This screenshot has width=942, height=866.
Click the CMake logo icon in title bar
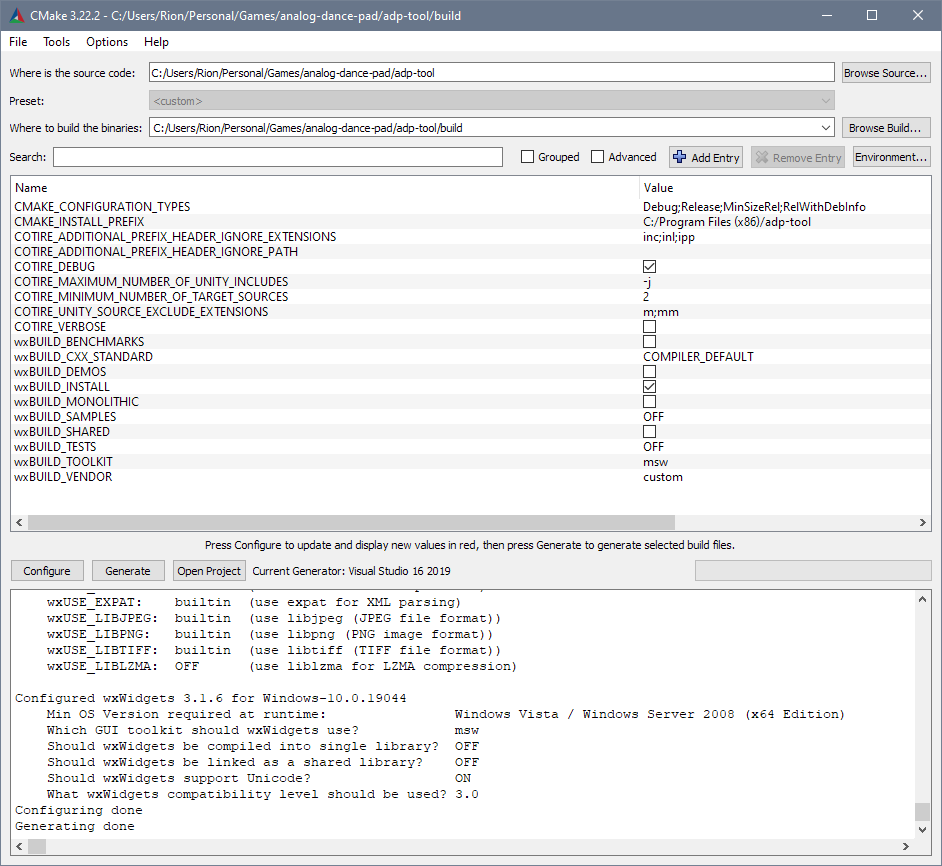17,15
